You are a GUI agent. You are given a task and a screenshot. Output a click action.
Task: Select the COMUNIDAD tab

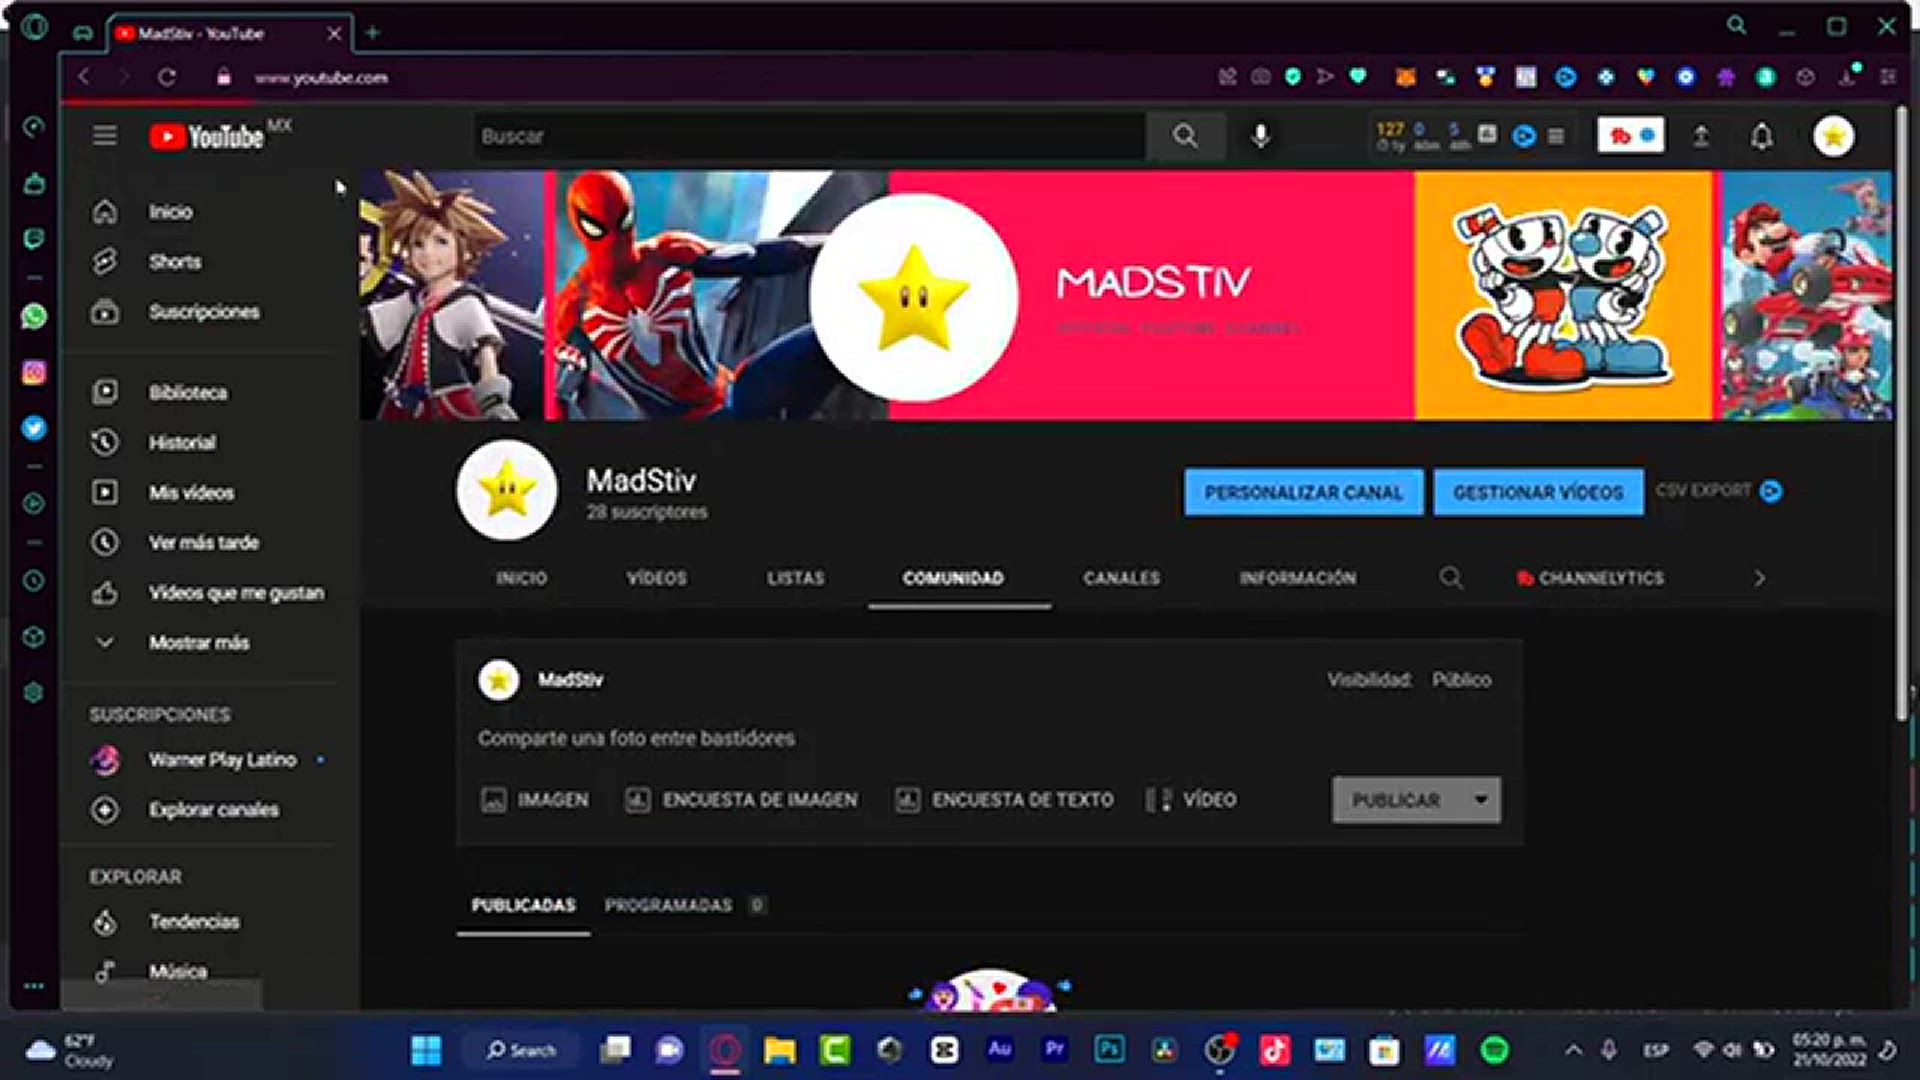tap(953, 578)
